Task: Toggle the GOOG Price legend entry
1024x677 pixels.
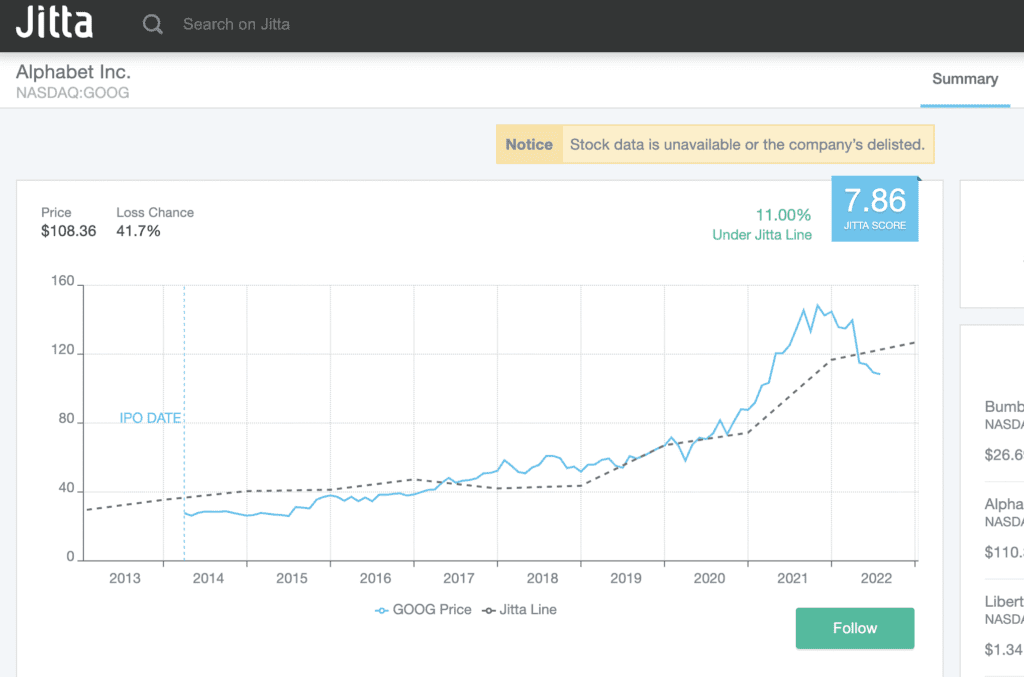Action: 423,610
